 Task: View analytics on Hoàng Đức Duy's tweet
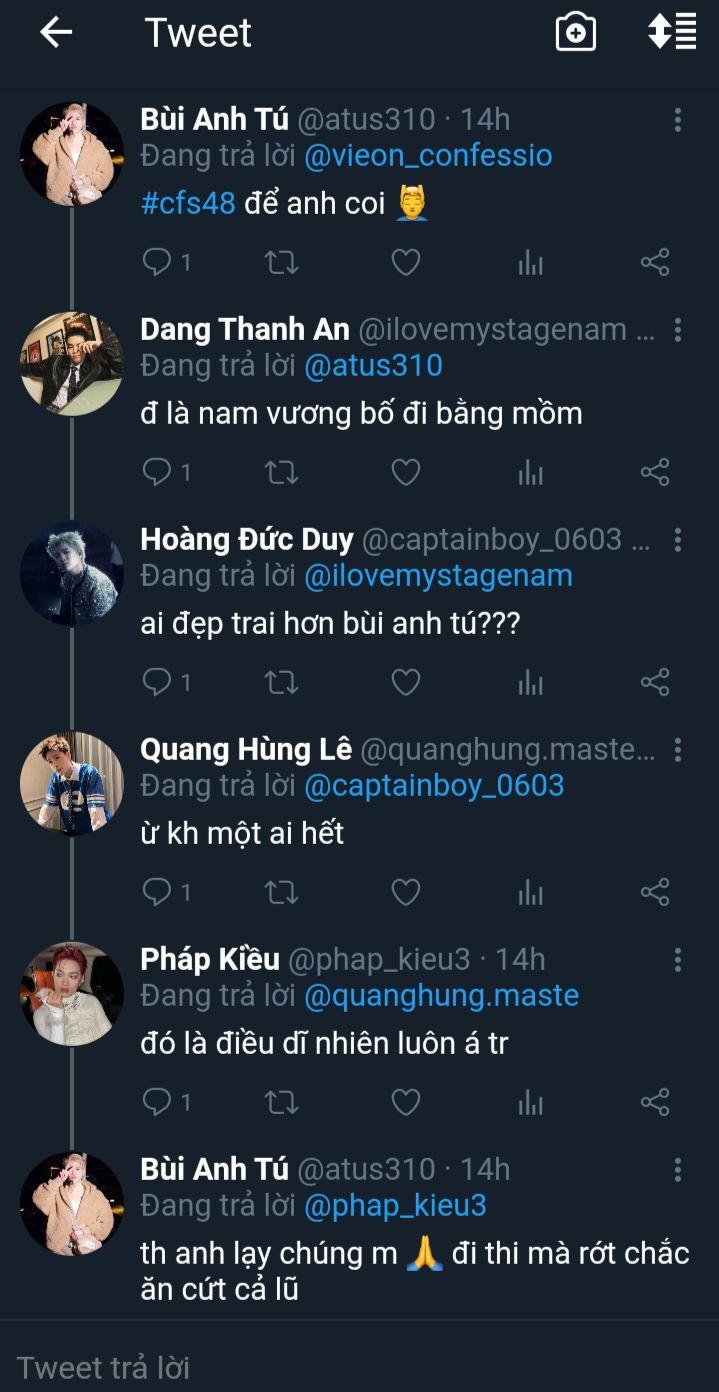coord(530,682)
